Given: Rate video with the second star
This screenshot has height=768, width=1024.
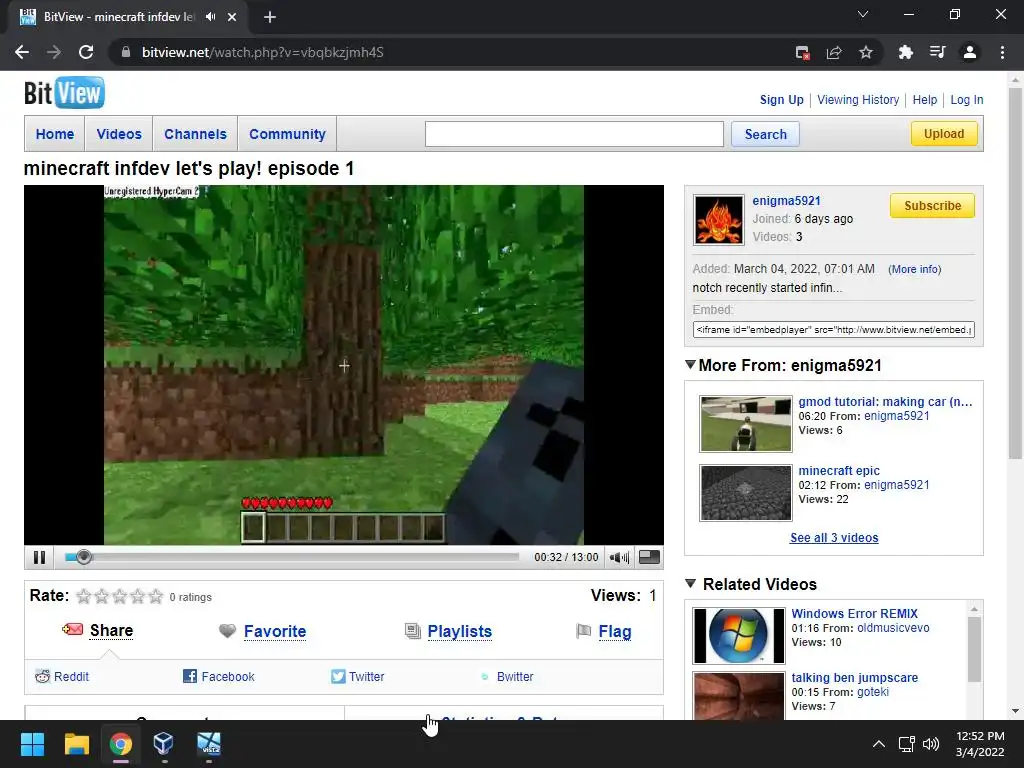Looking at the screenshot, I should [x=102, y=596].
